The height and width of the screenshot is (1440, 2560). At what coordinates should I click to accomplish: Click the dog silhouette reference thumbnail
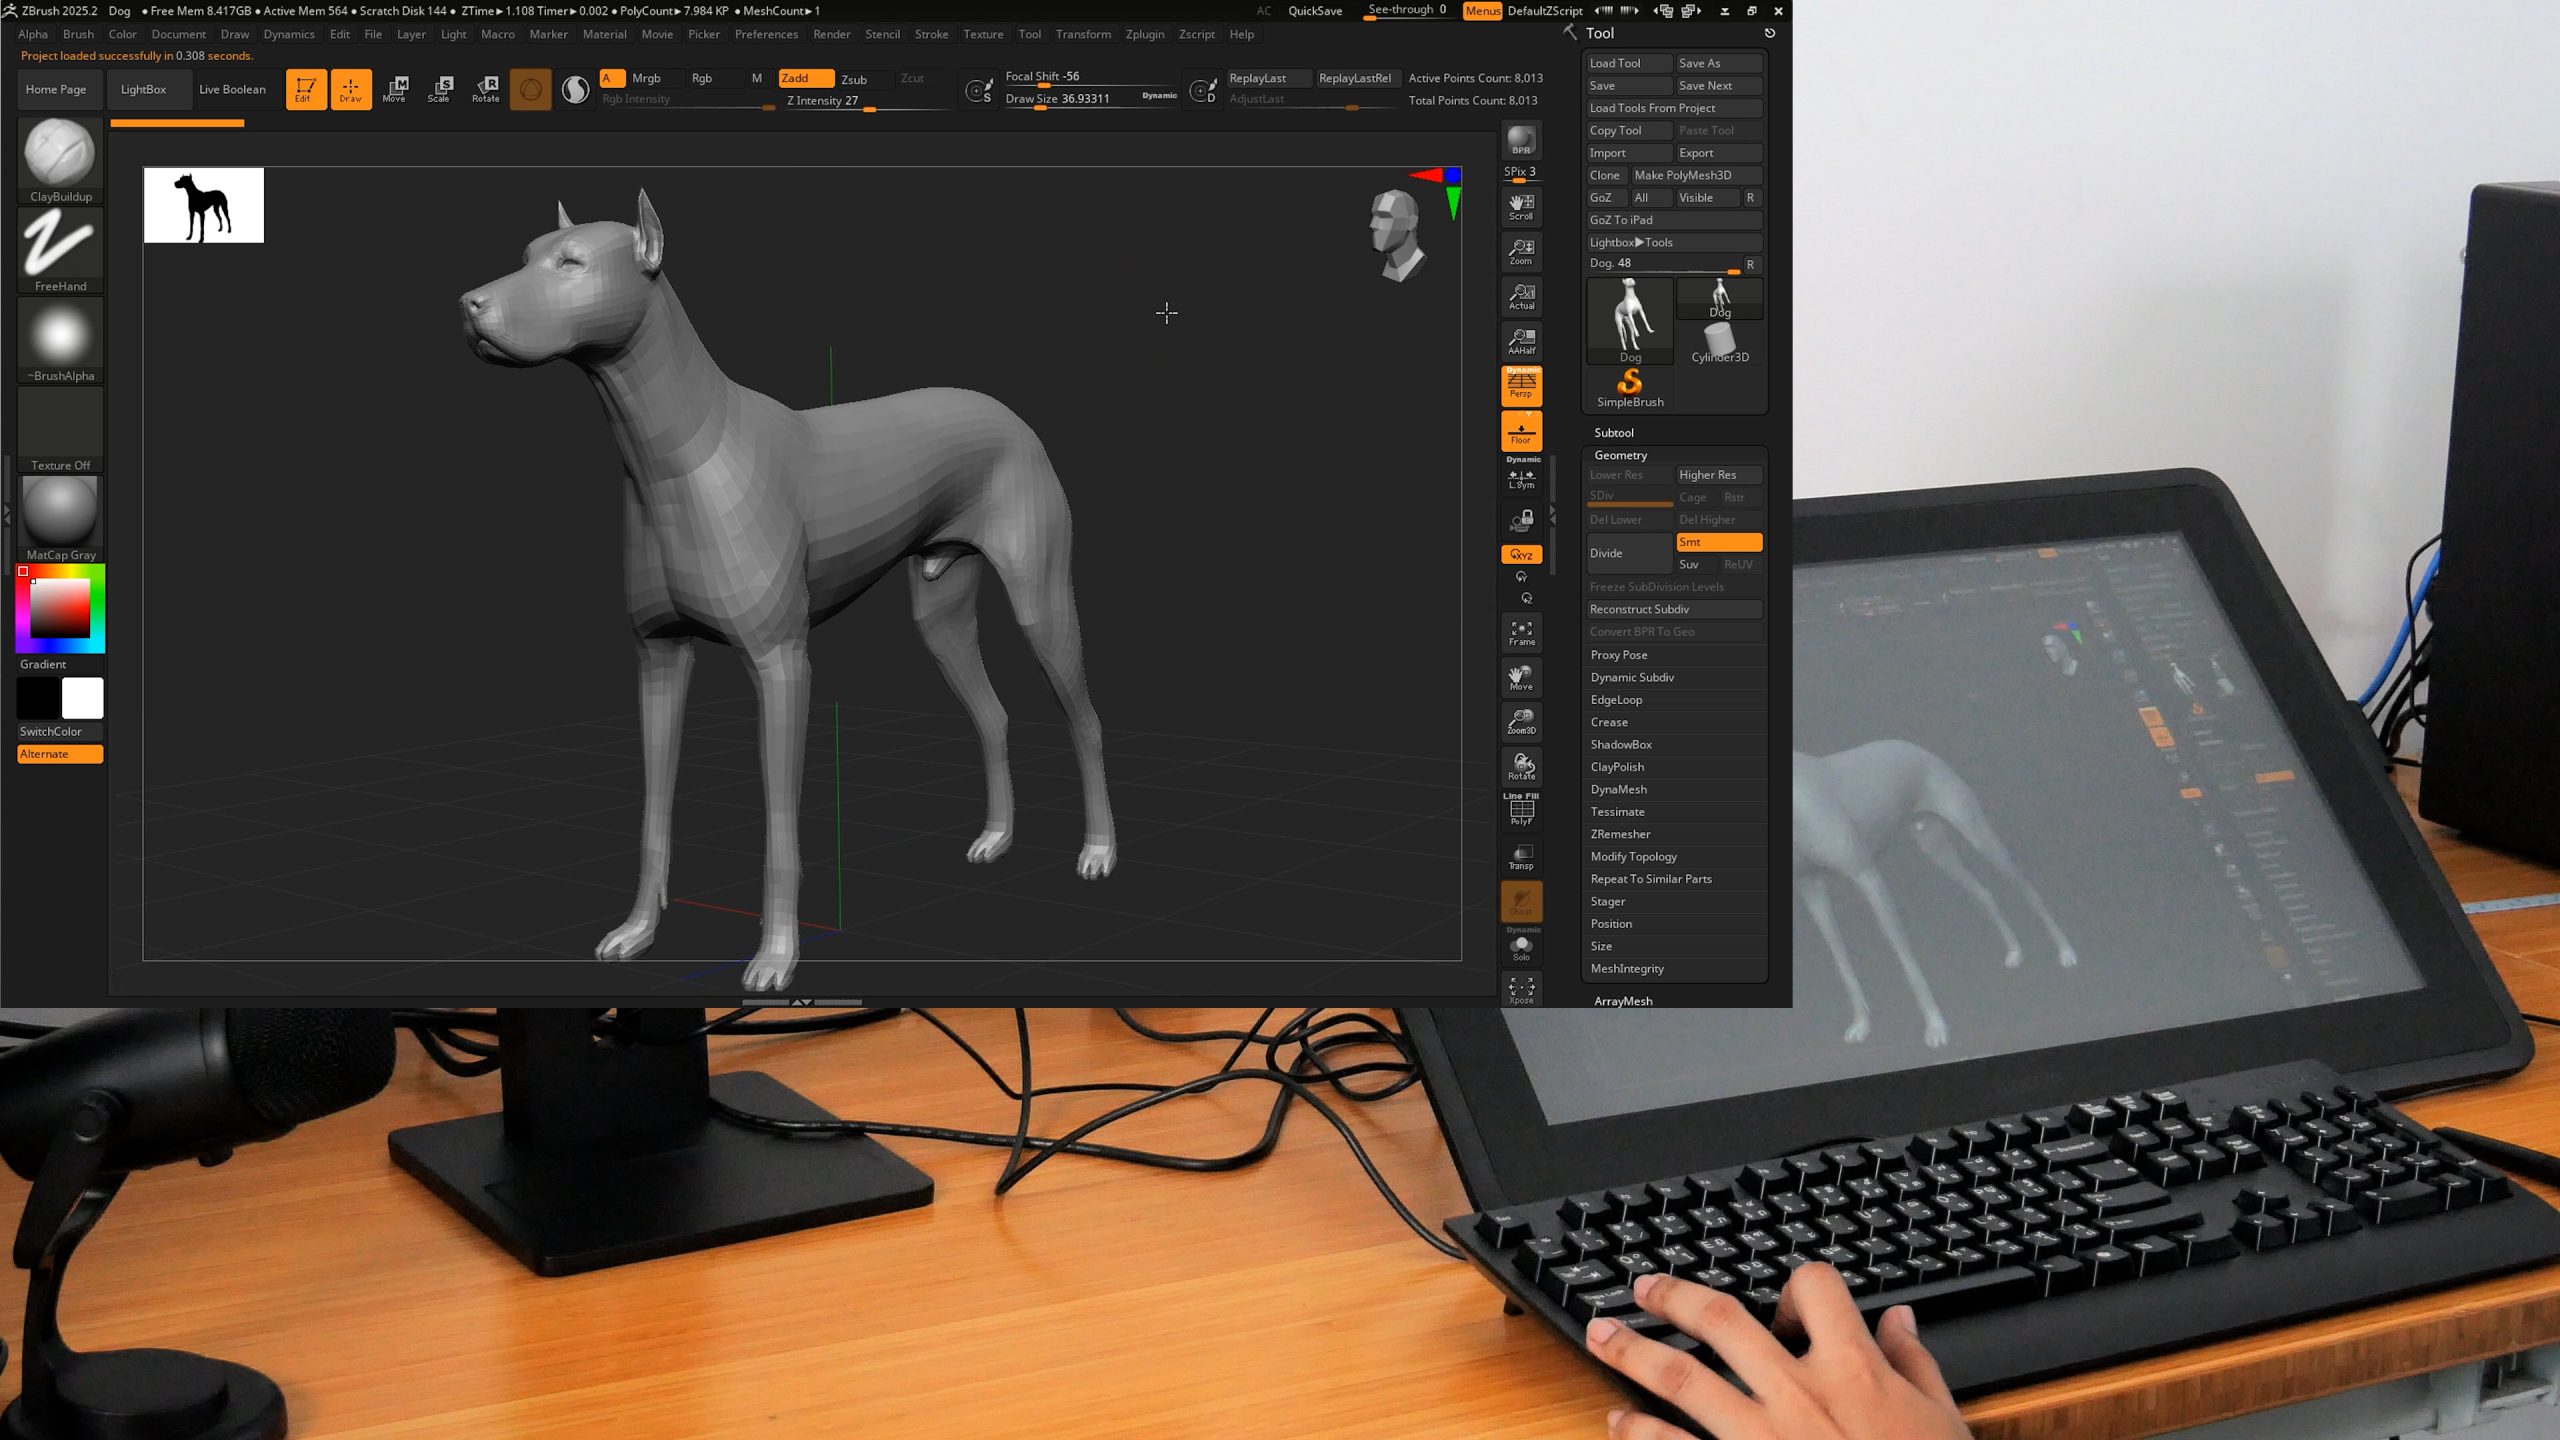point(204,205)
